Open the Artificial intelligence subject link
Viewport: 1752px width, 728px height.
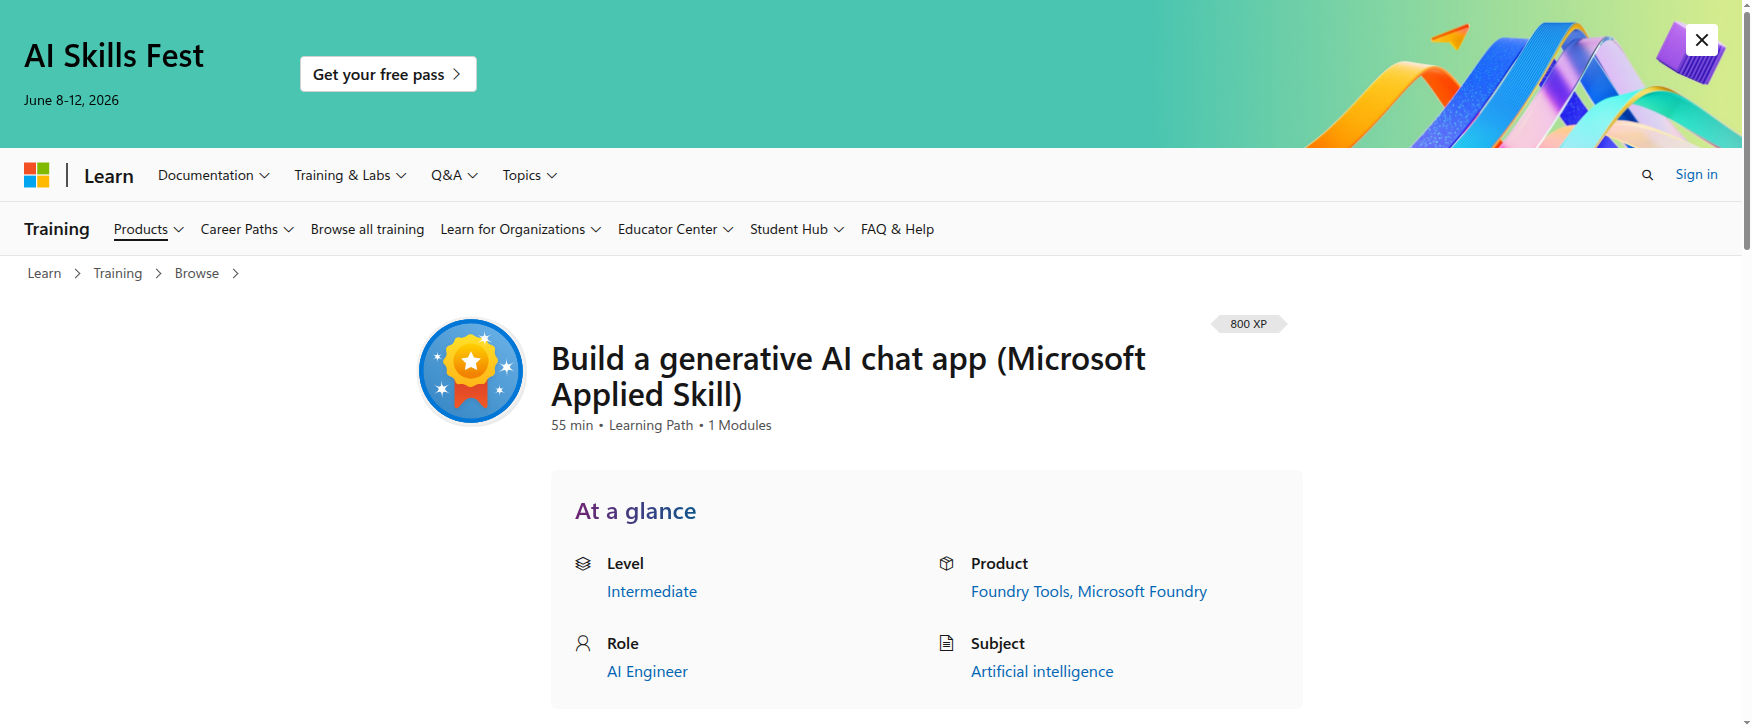click(1042, 672)
